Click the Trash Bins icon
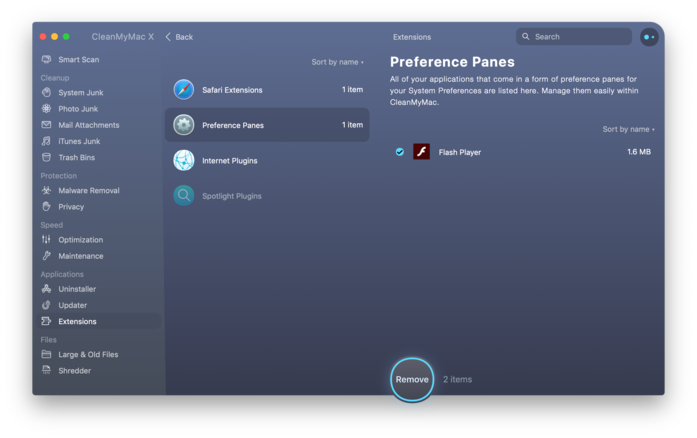Screen dimensions: 697x438 coord(46,157)
